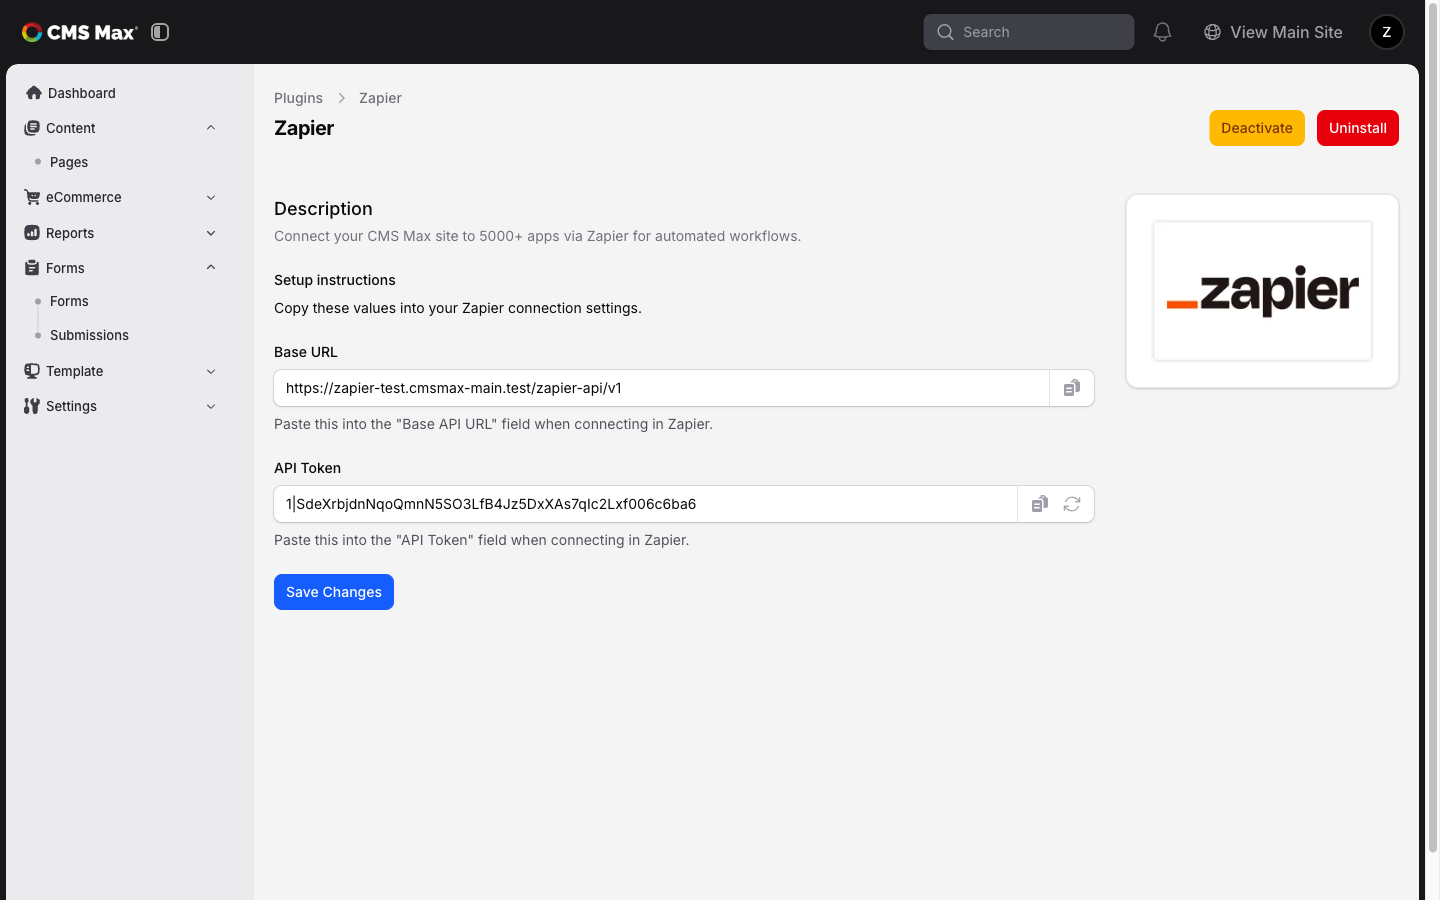1440x900 pixels.
Task: Regenerate the API Token
Action: [x=1072, y=504]
